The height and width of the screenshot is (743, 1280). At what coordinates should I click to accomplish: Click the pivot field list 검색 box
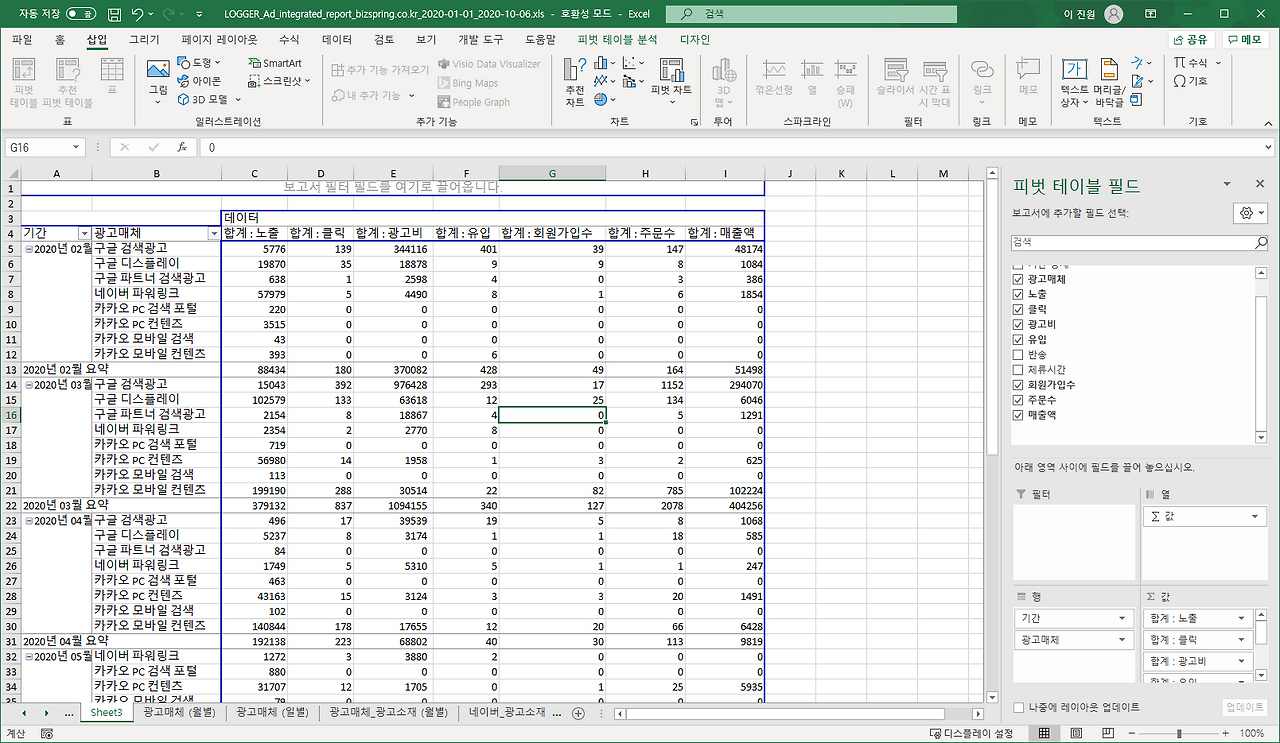1140,242
